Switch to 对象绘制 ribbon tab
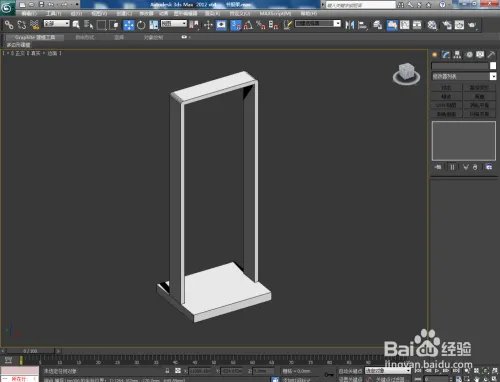Image resolution: width=500 pixels, height=382 pixels. (x=153, y=37)
